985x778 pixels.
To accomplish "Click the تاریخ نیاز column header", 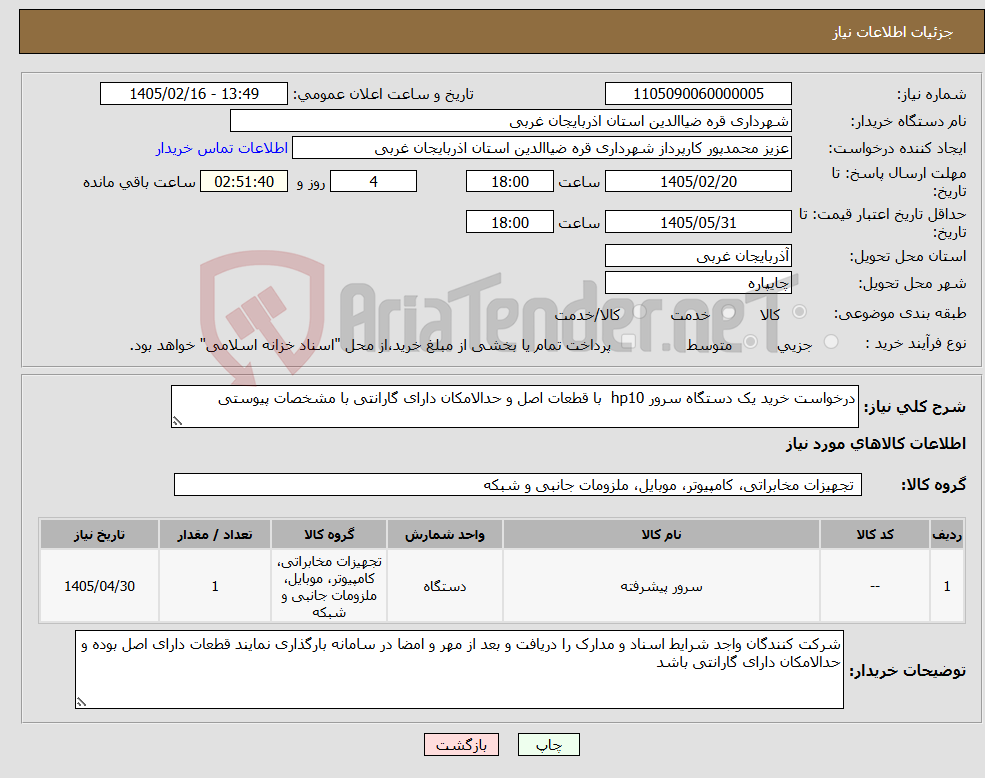I will coord(99,534).
